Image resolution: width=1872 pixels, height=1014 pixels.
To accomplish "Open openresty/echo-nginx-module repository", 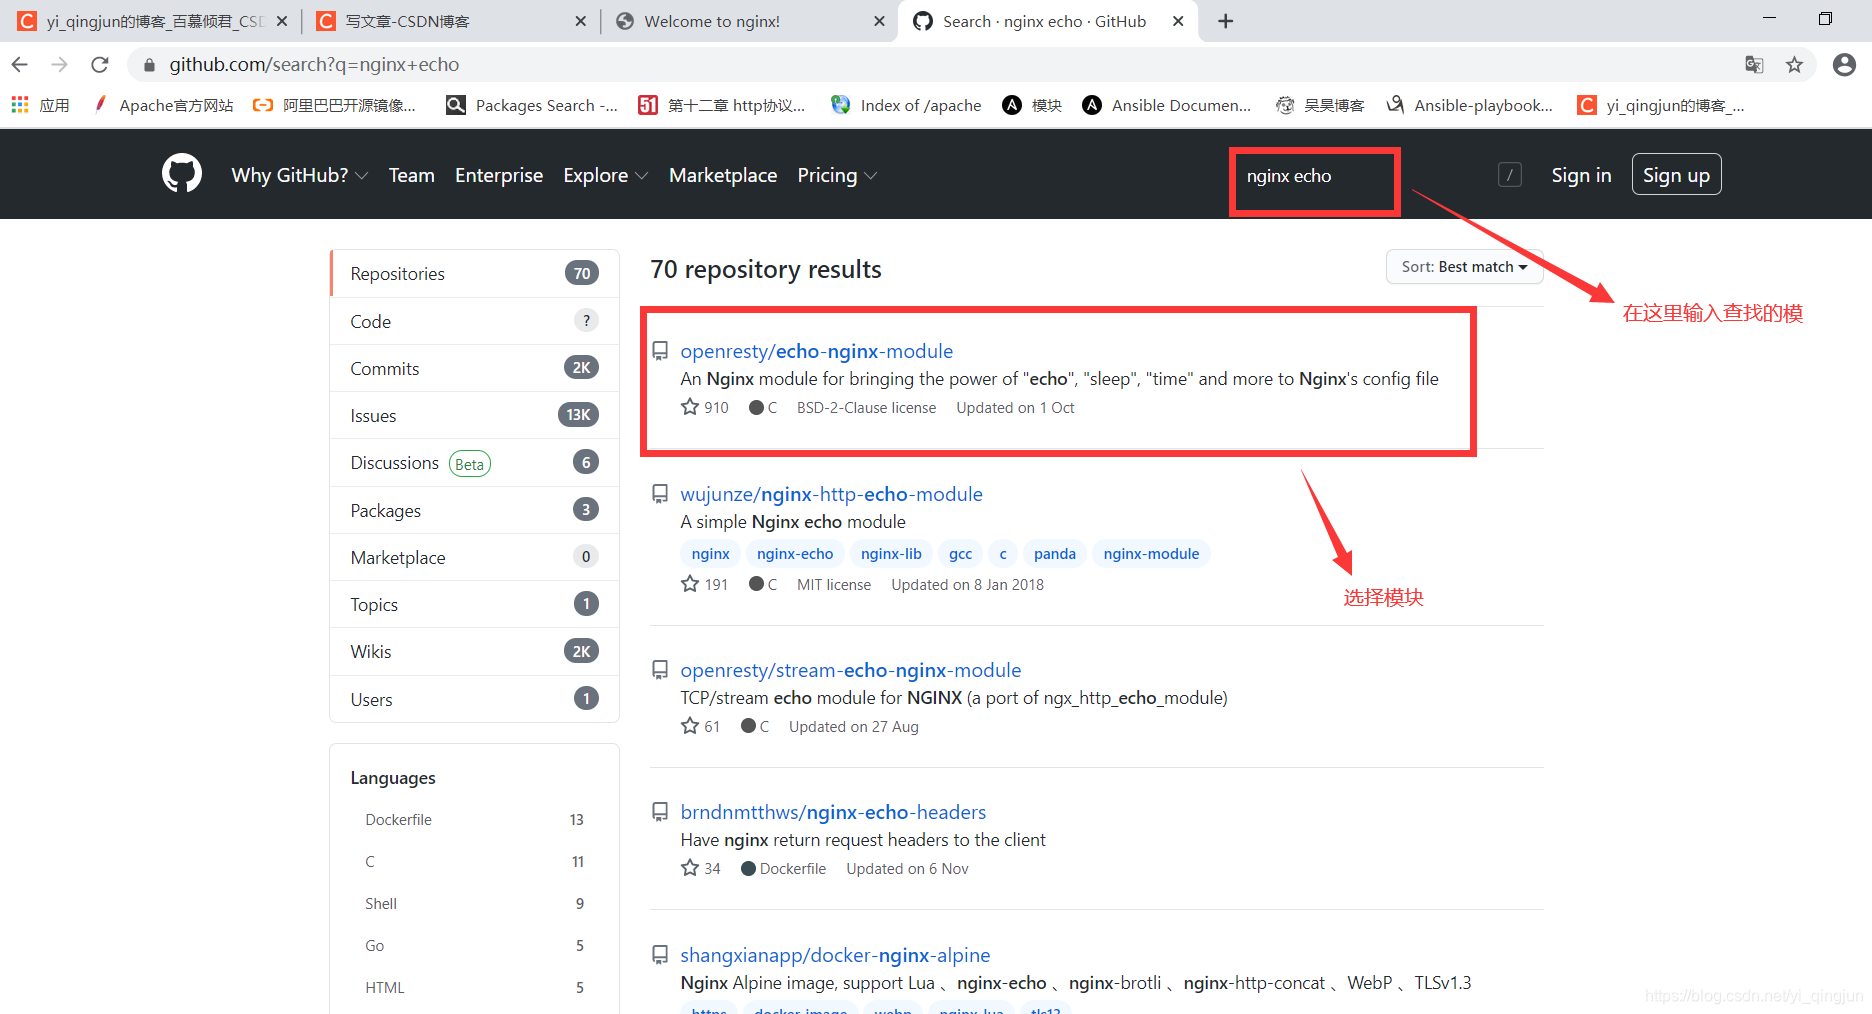I will 816,351.
